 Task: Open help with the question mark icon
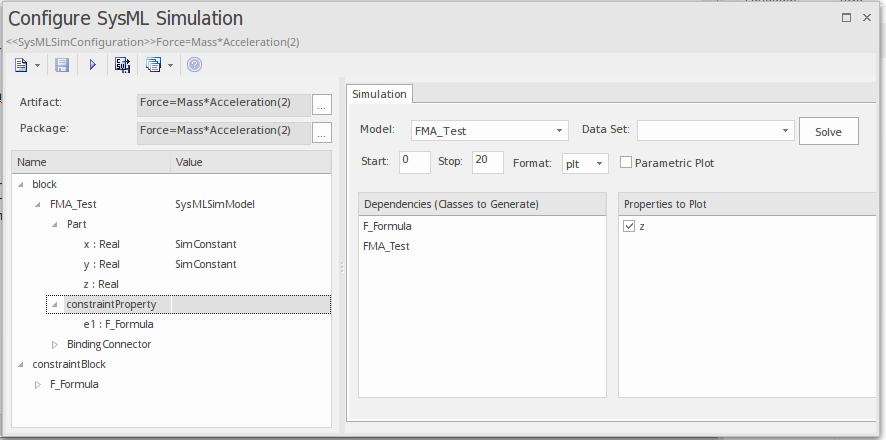tap(194, 65)
